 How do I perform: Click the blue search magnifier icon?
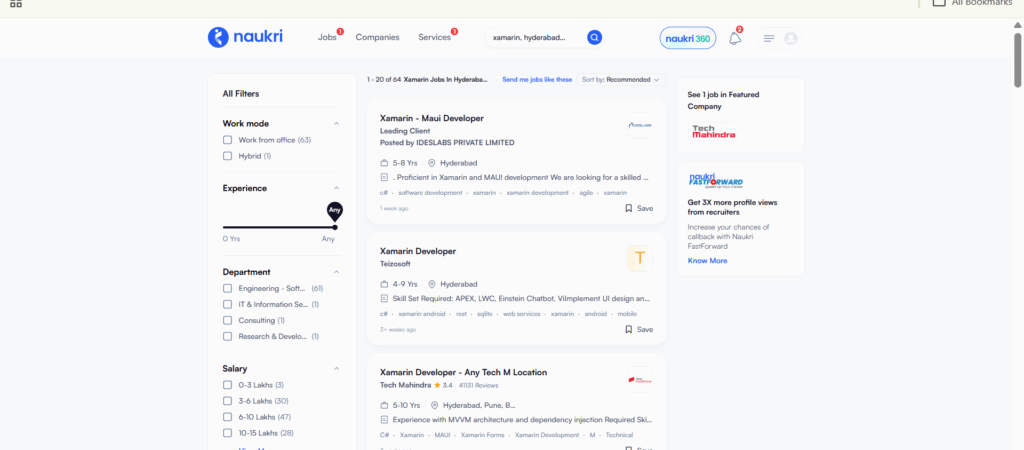click(594, 38)
